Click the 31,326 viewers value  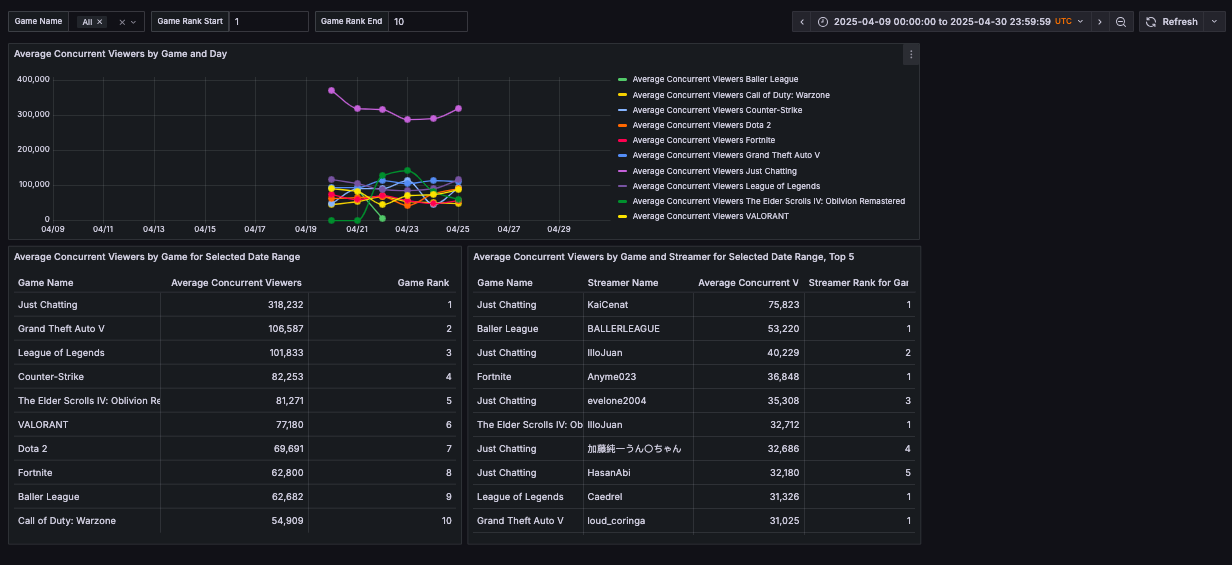click(783, 497)
